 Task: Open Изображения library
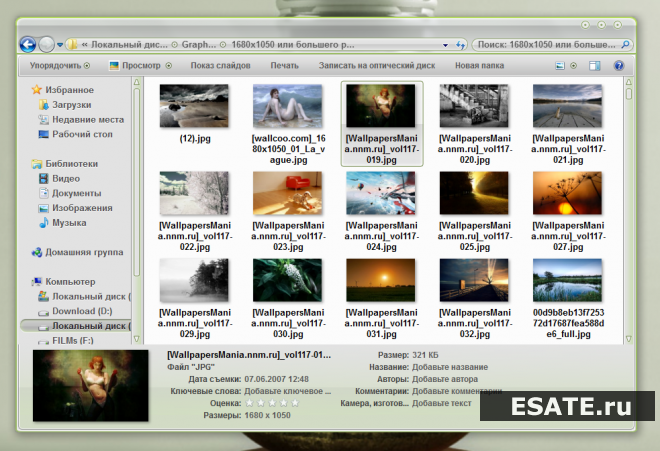(82, 208)
